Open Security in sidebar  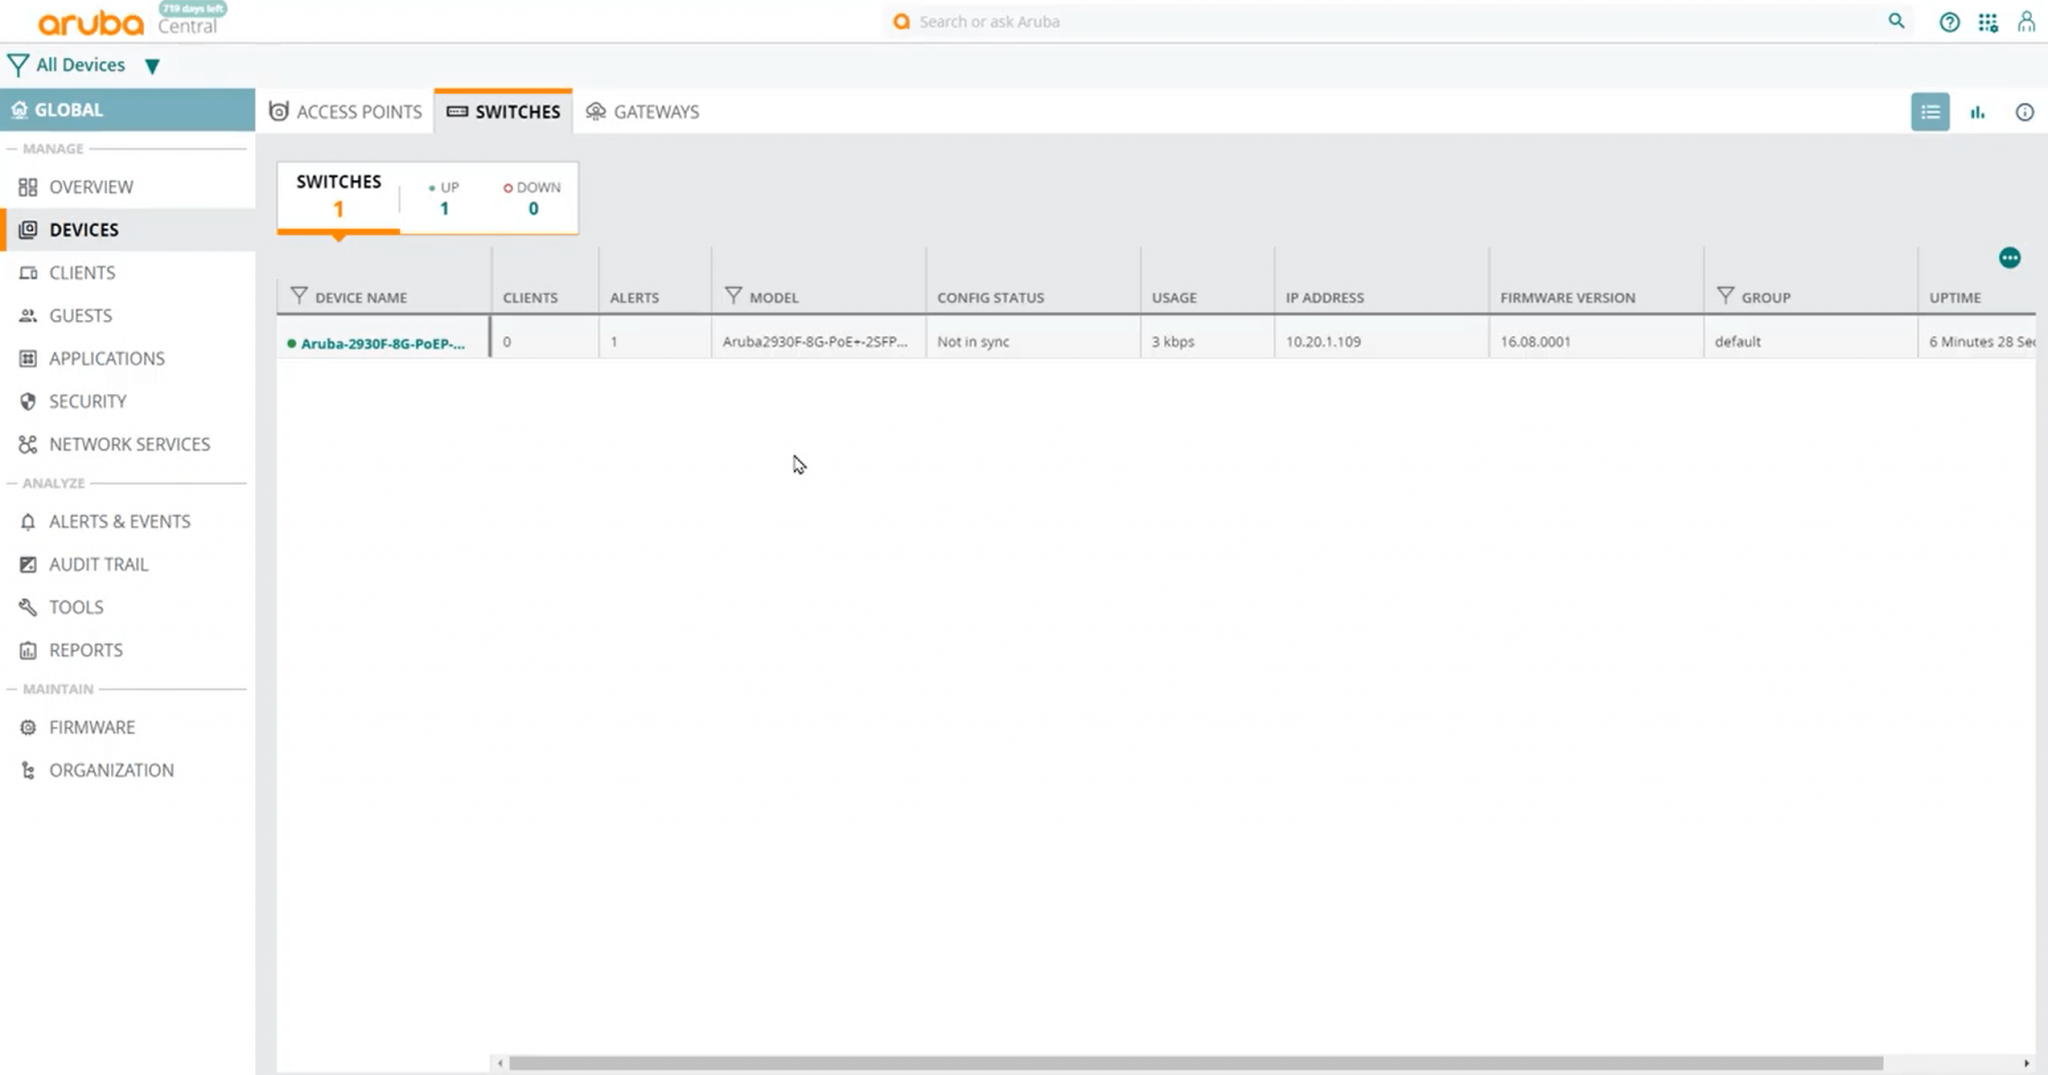pos(128,402)
